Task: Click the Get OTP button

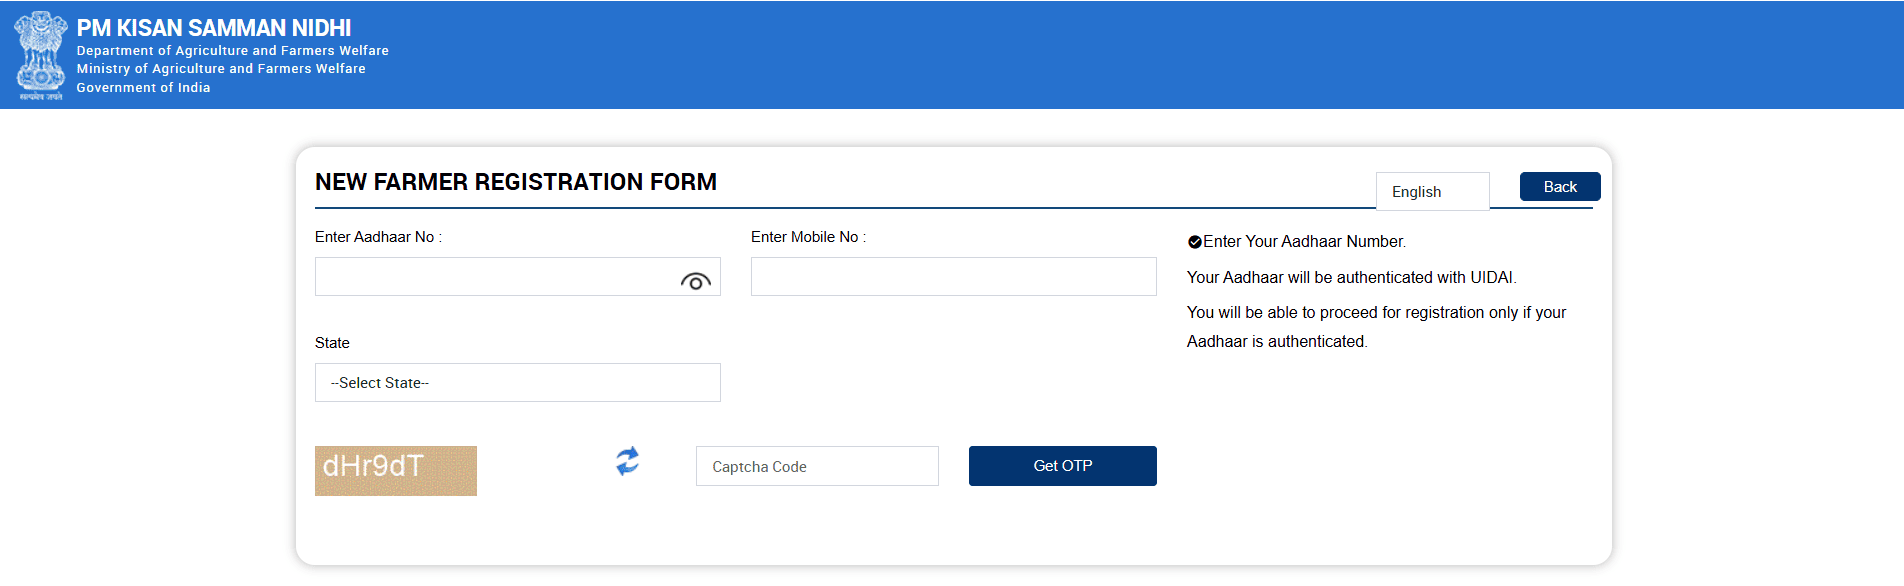Action: pos(1063,466)
